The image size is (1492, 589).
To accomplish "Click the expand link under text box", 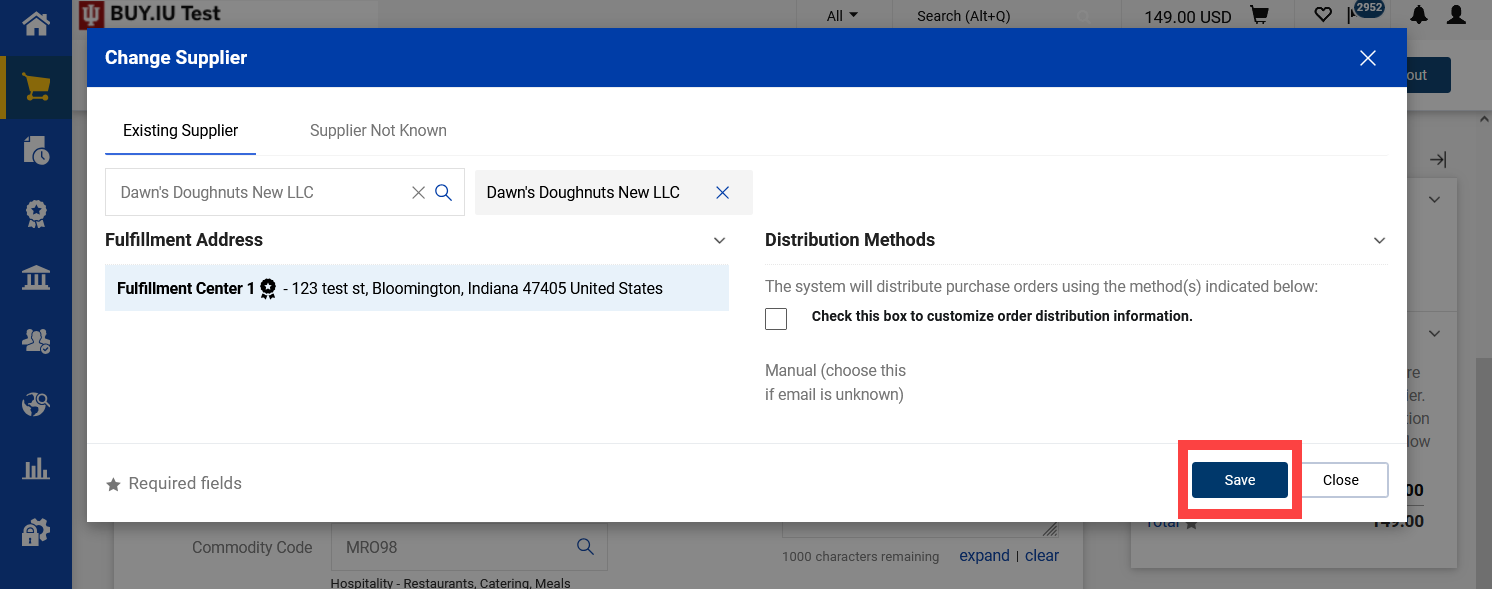I will pos(984,556).
